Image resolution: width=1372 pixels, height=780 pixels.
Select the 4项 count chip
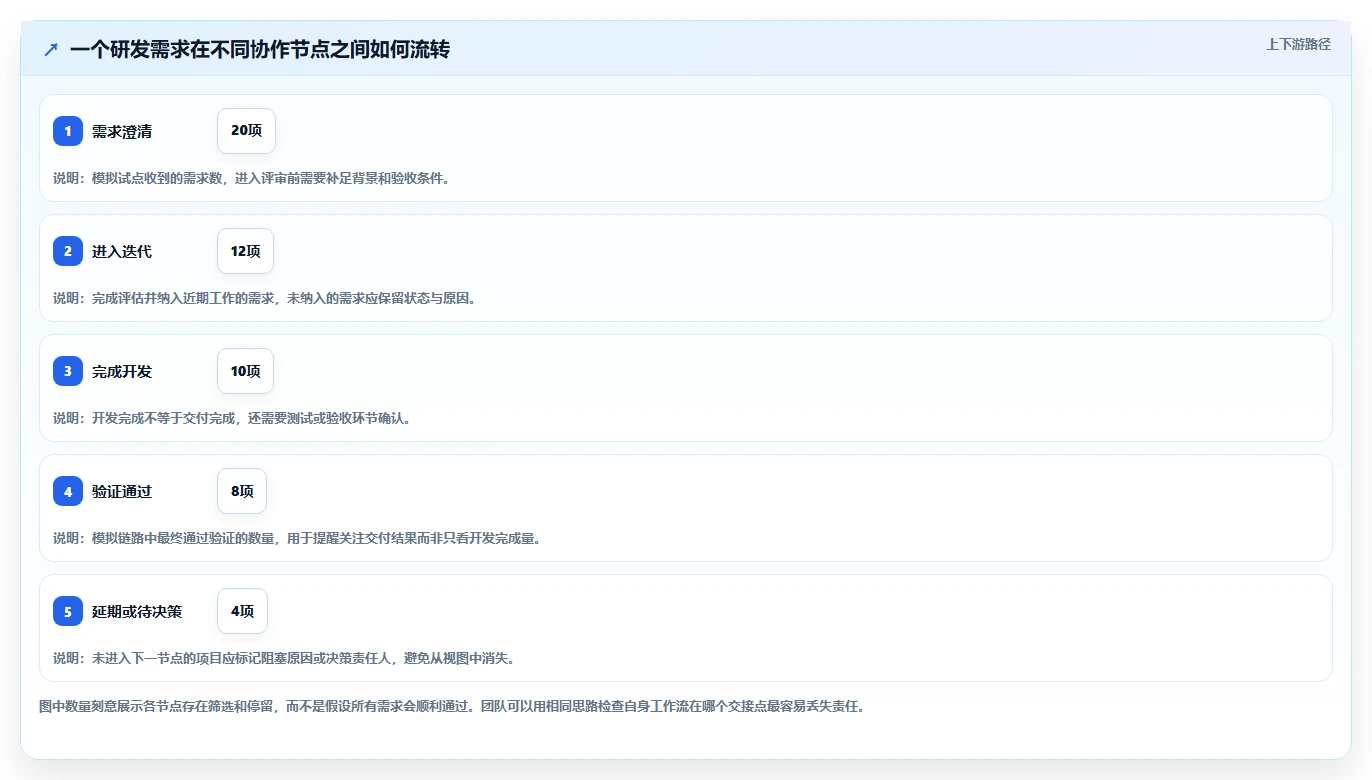click(242, 611)
